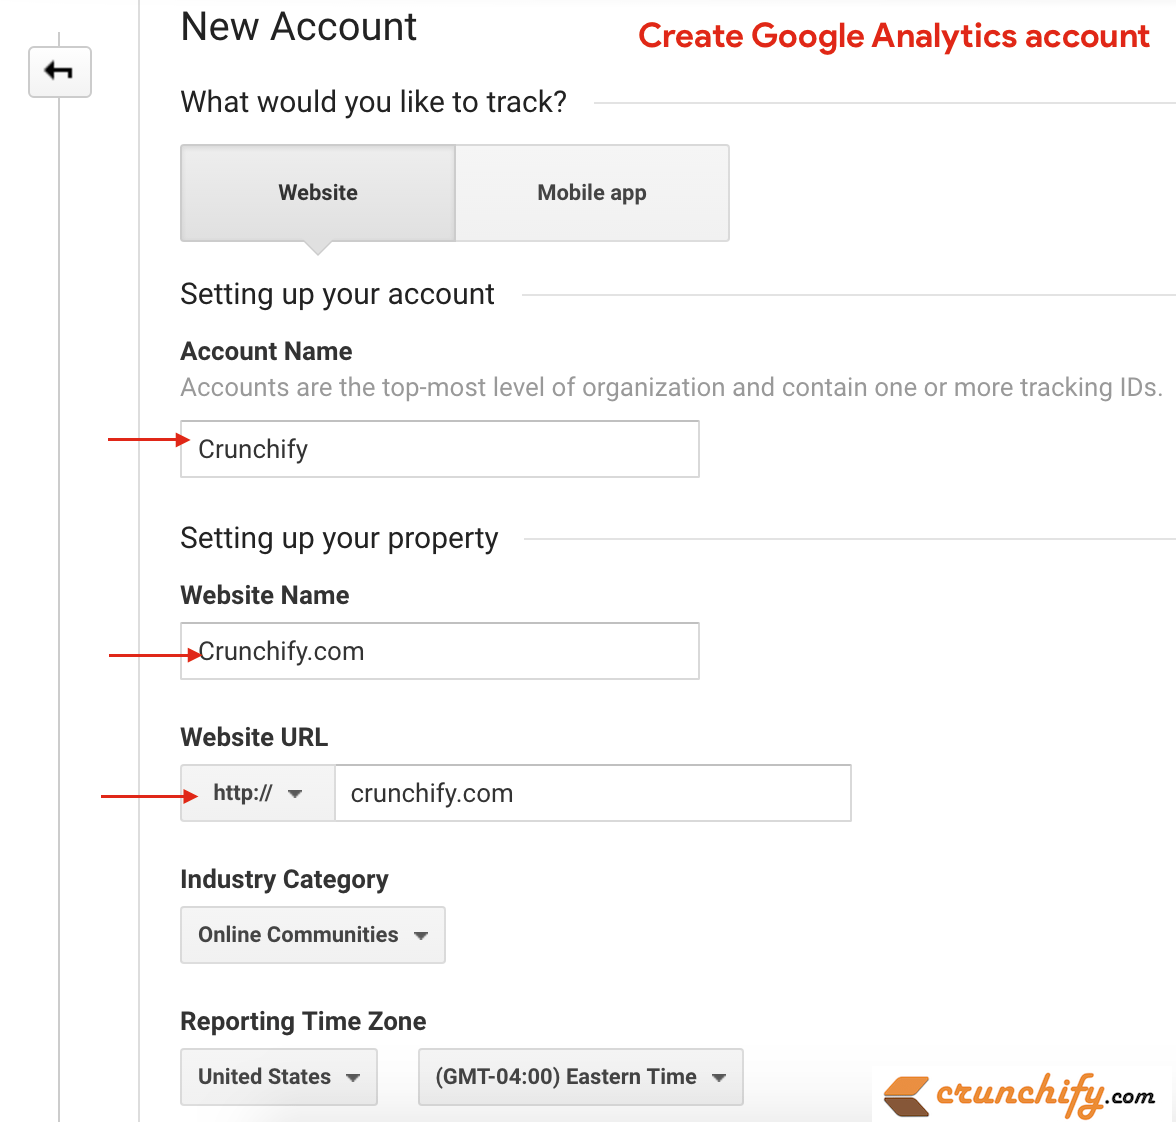The image size is (1176, 1122).
Task: Open the http:// protocol dropdown
Action: click(x=258, y=793)
